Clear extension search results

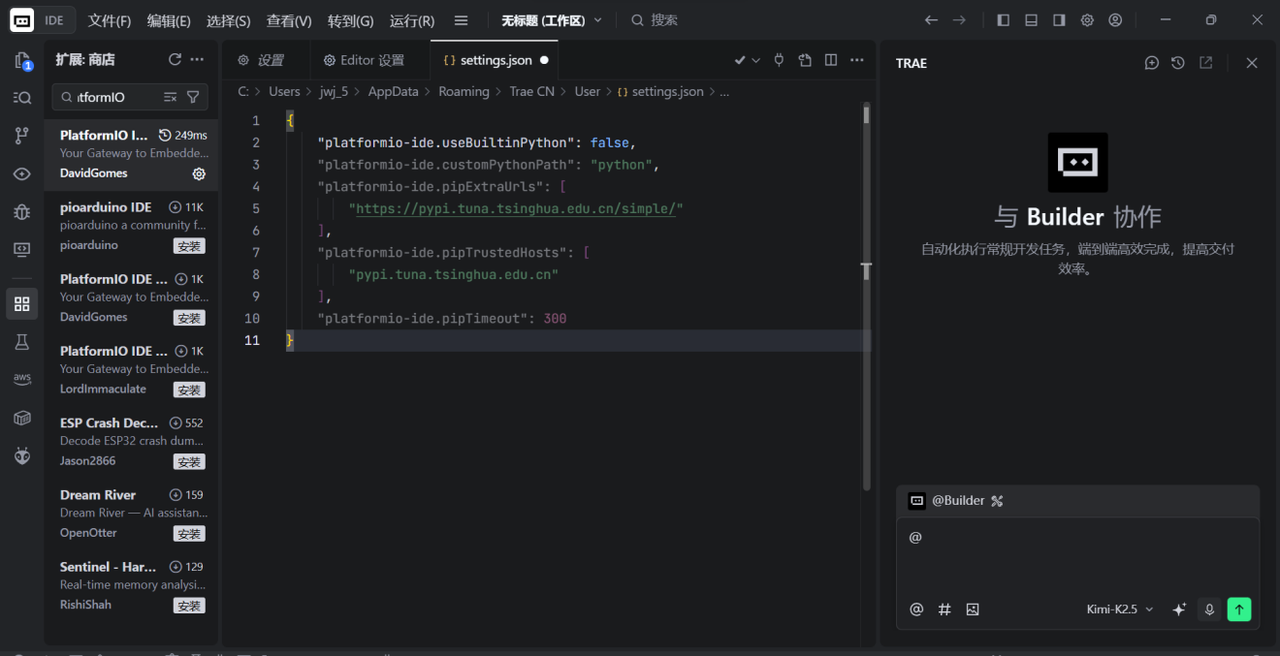pos(170,97)
